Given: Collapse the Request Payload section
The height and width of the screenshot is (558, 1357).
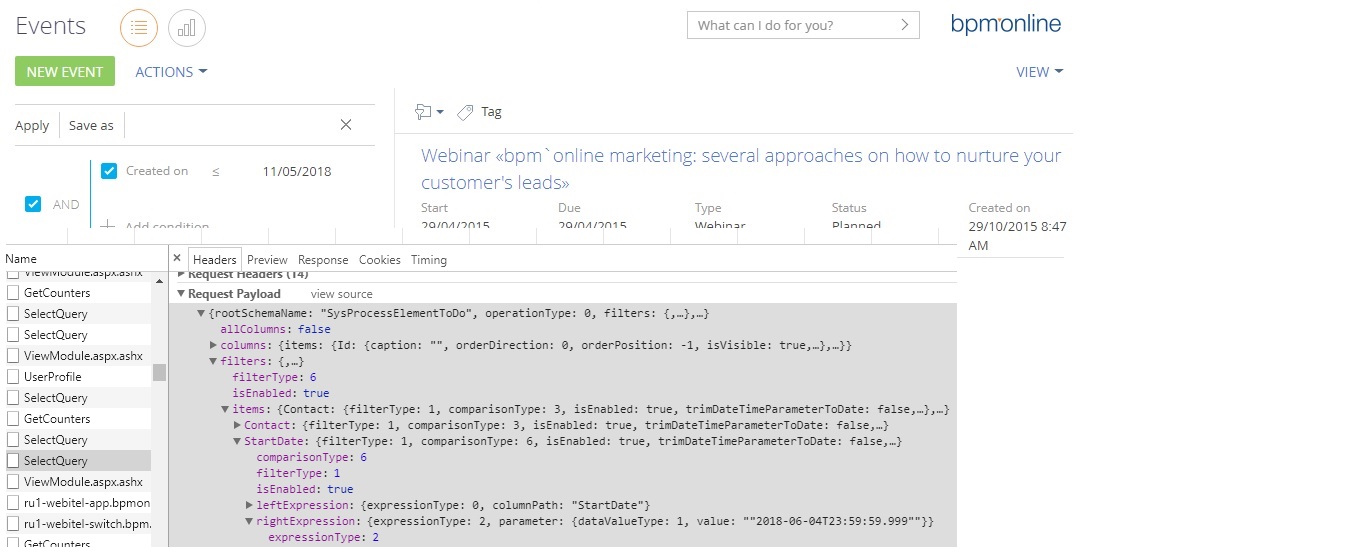Looking at the screenshot, I should (x=181, y=294).
